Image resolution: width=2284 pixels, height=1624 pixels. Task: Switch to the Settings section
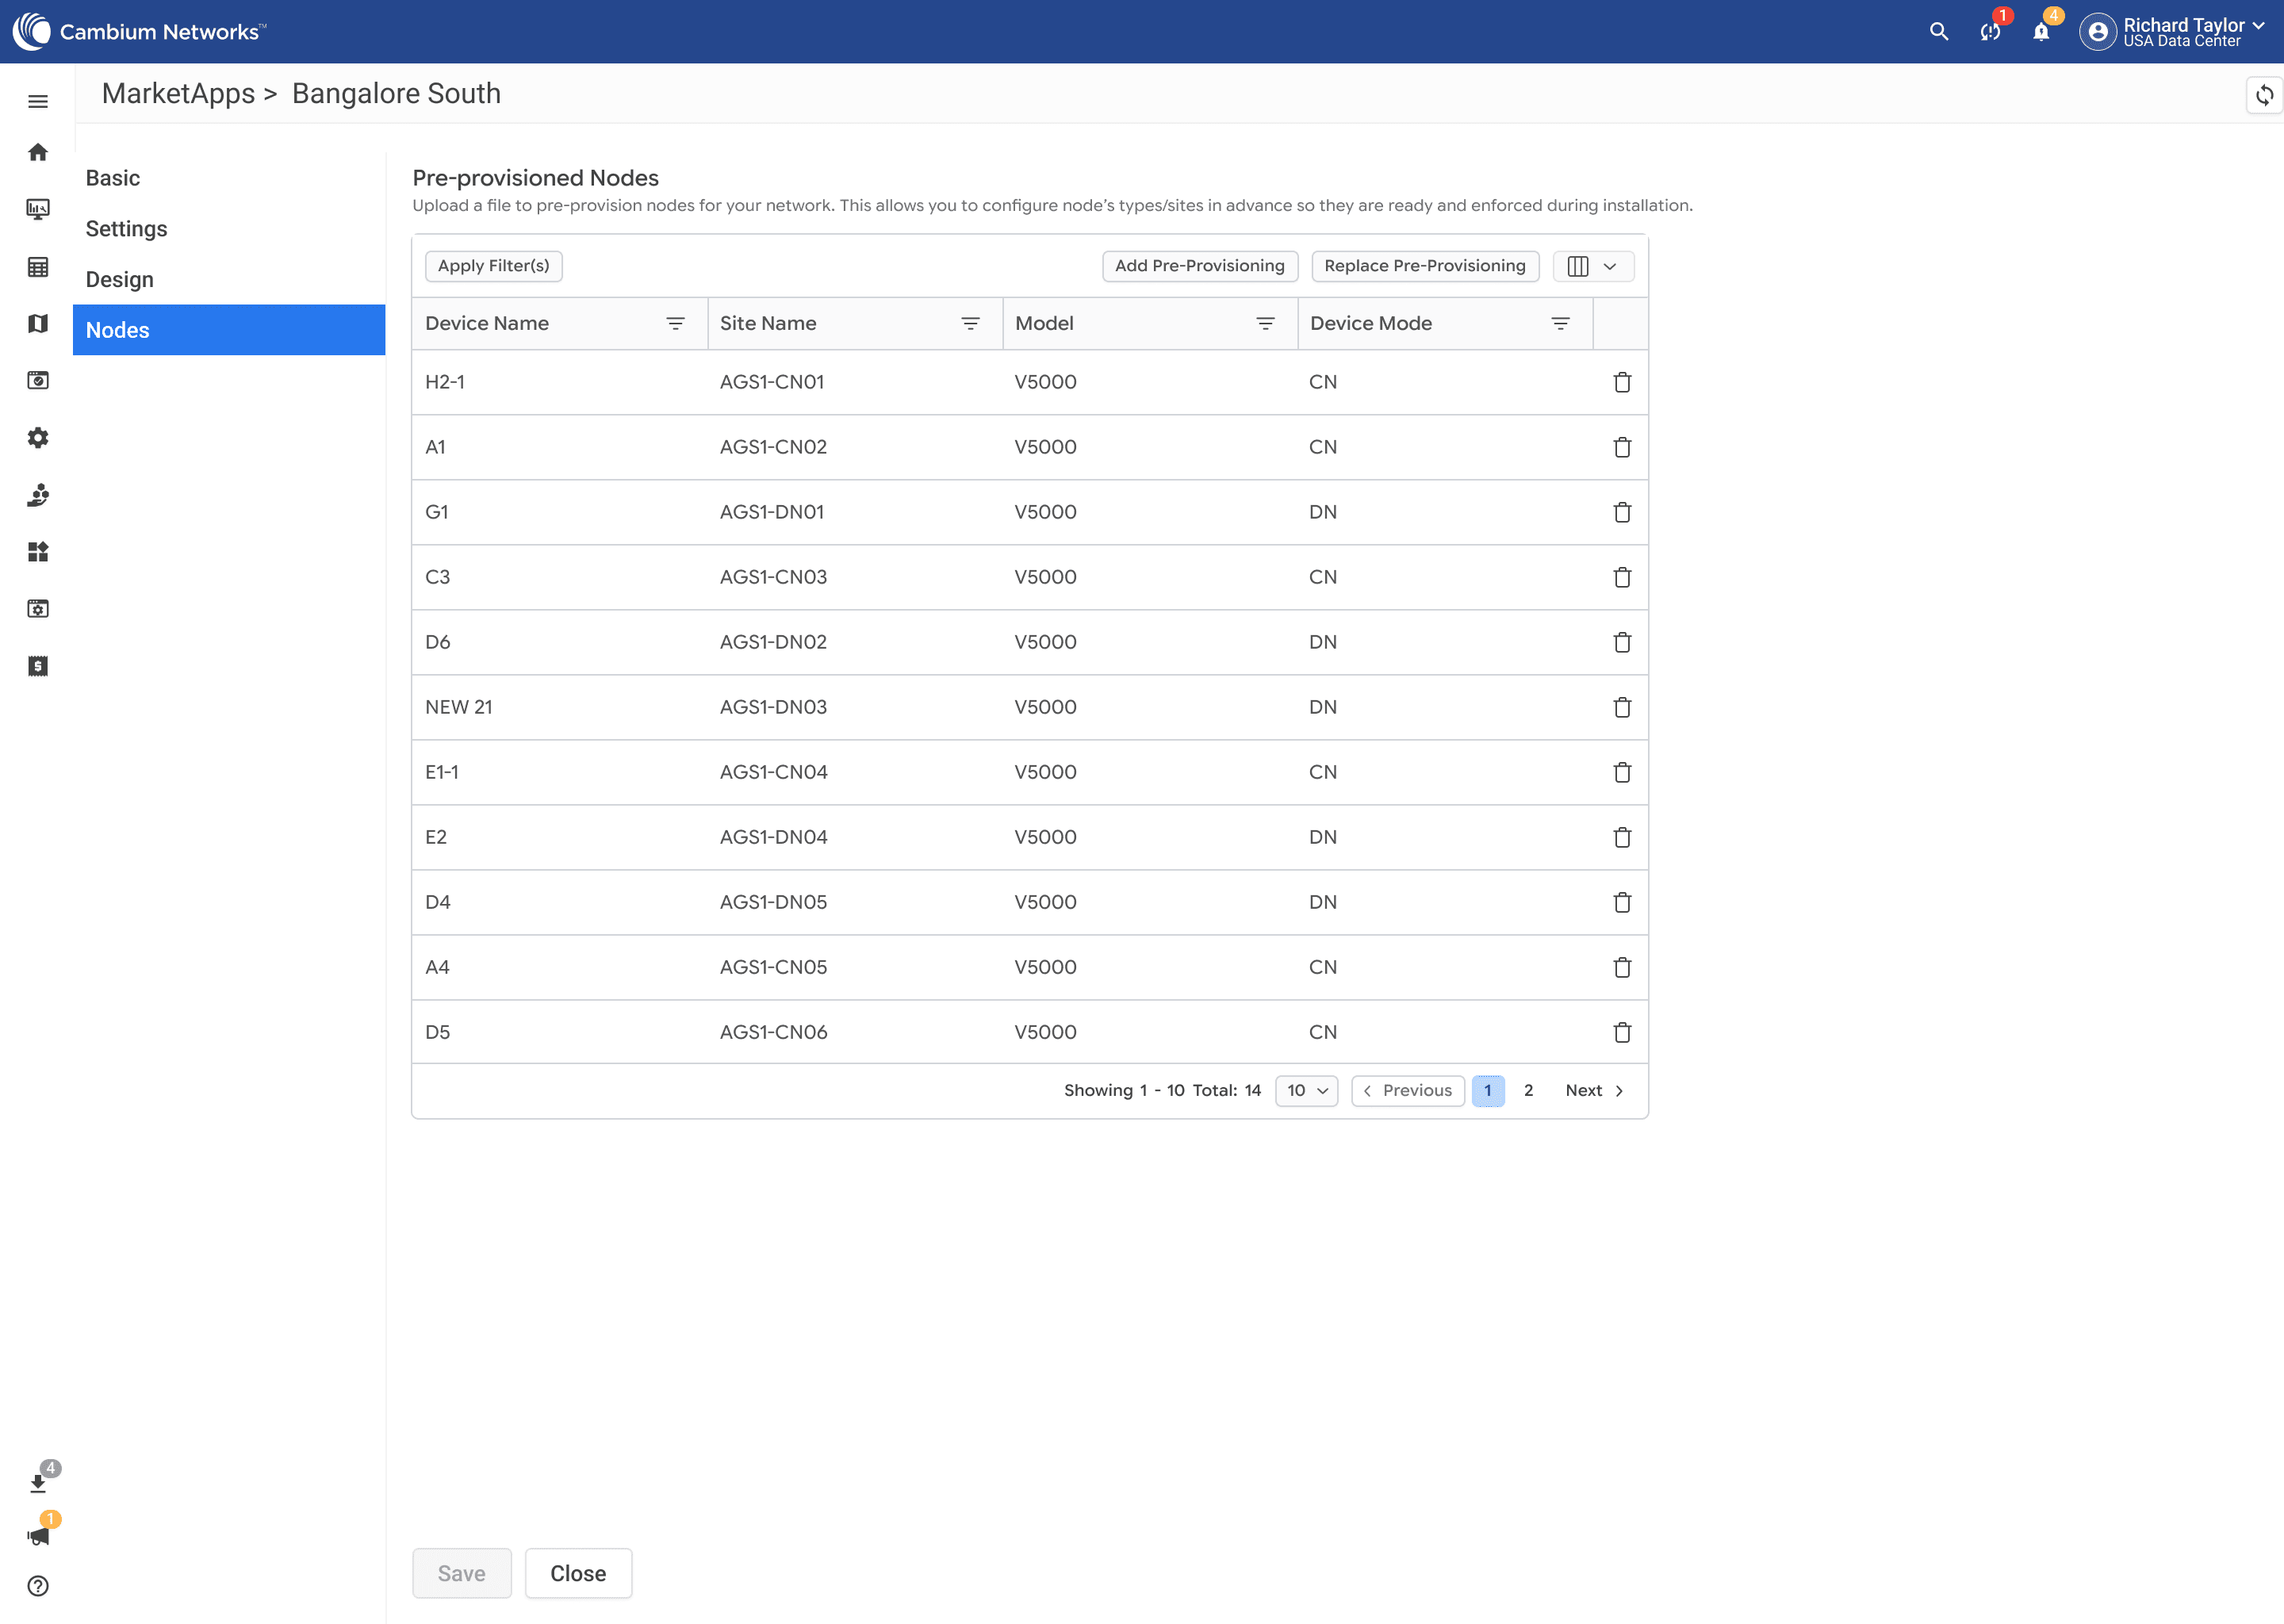tap(229, 229)
